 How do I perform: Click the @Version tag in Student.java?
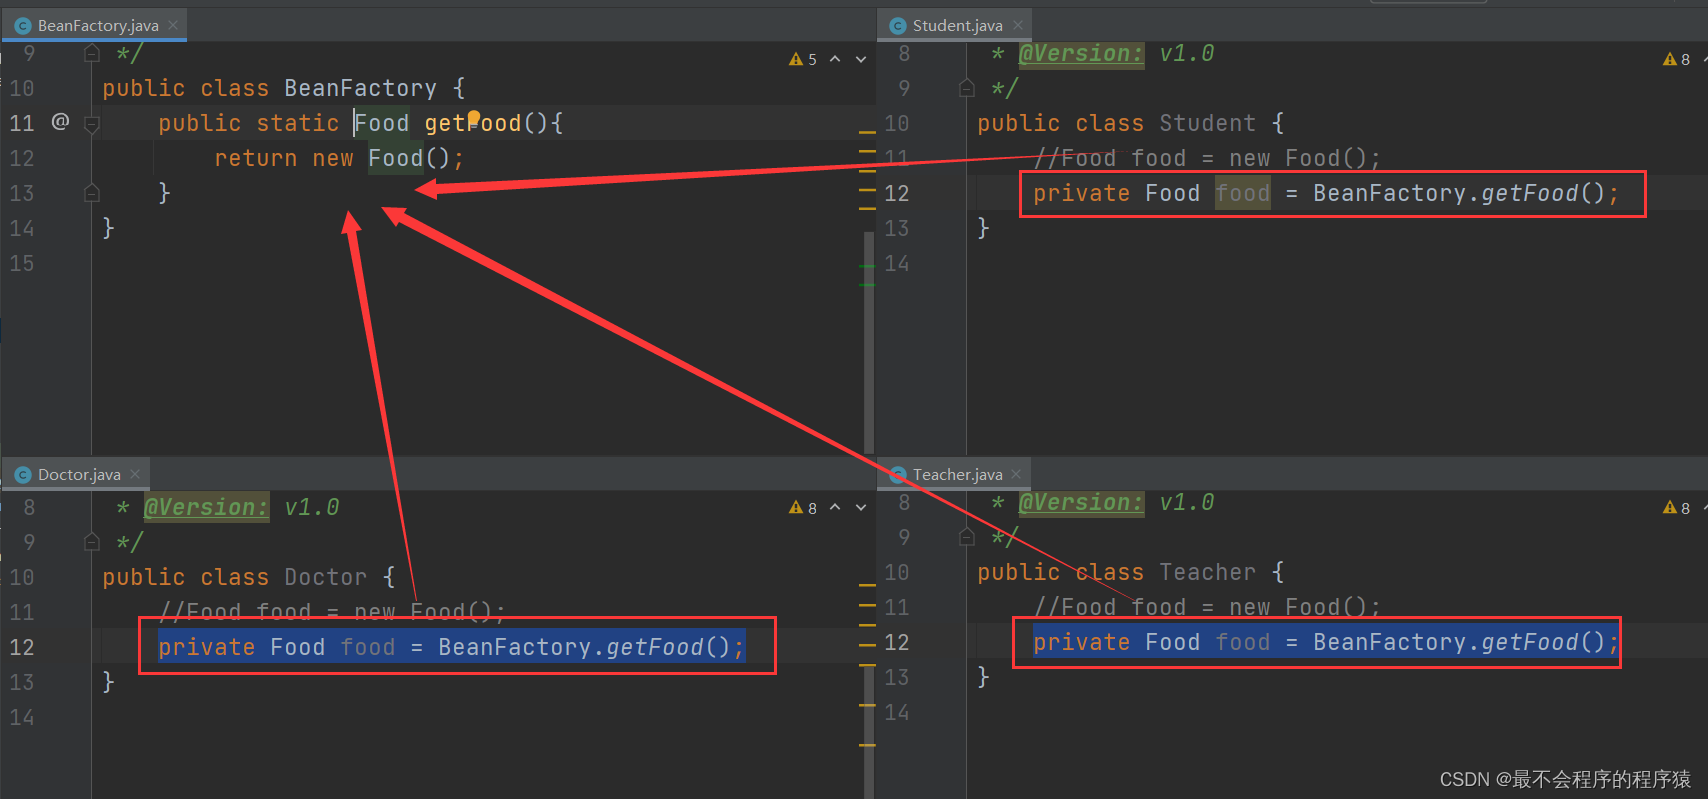[x=1080, y=53]
